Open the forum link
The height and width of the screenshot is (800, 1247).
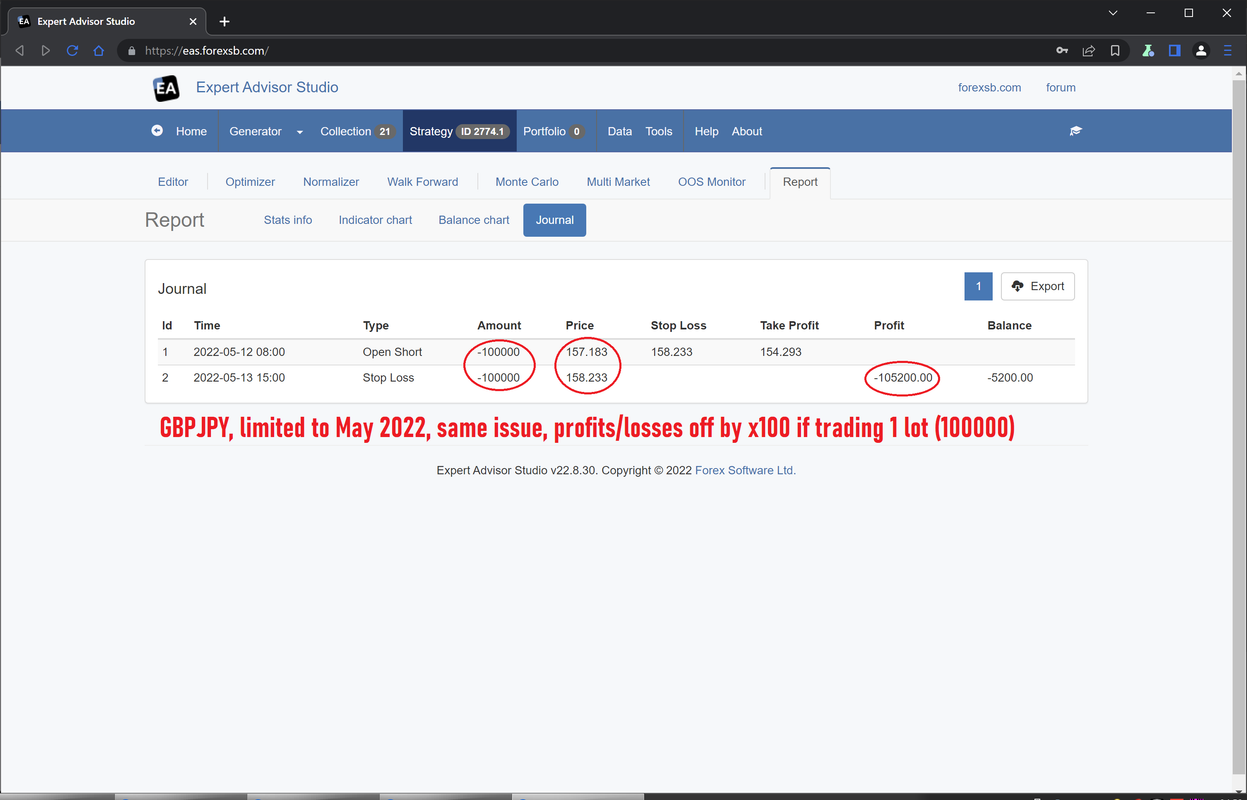click(x=1061, y=88)
